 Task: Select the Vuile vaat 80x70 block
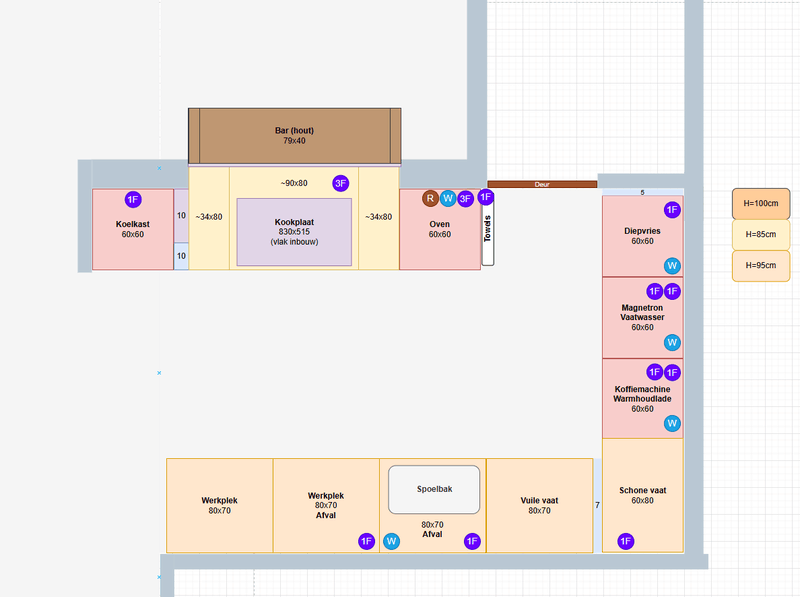(539, 506)
